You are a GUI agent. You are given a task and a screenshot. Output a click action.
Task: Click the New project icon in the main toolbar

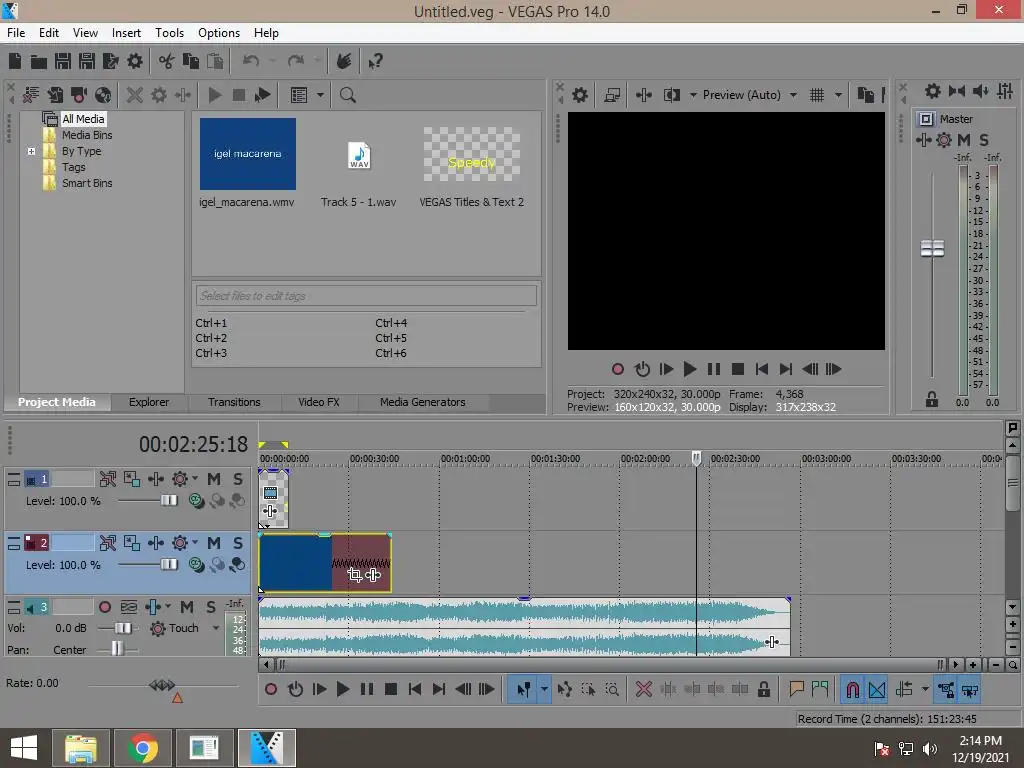click(x=14, y=61)
